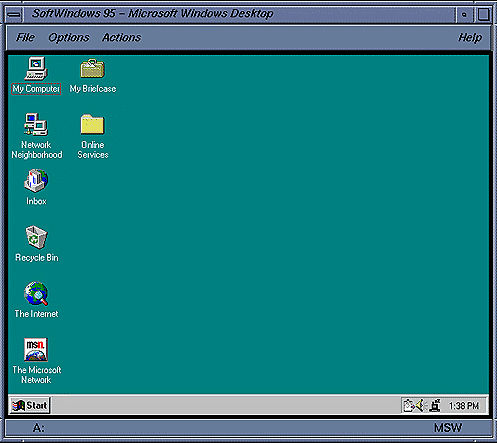
Task: Open the Start menu button
Action: click(30, 405)
